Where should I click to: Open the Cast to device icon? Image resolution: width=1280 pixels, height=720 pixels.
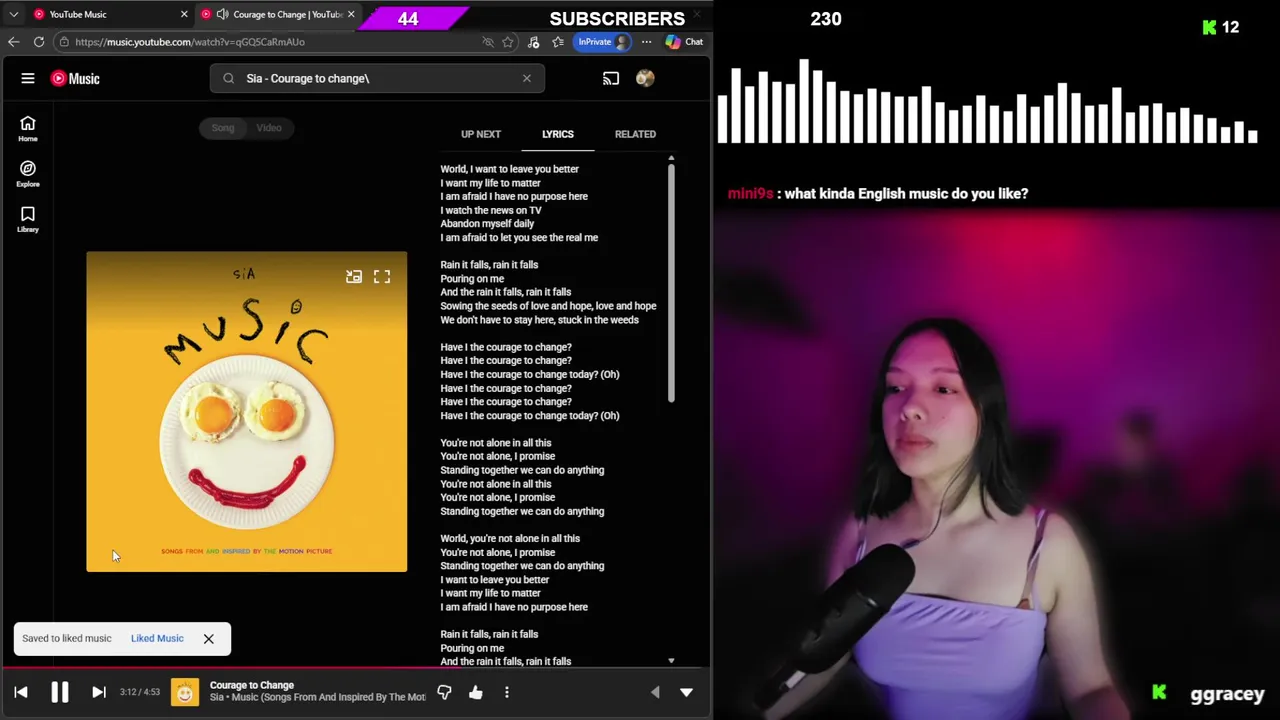coord(611,78)
